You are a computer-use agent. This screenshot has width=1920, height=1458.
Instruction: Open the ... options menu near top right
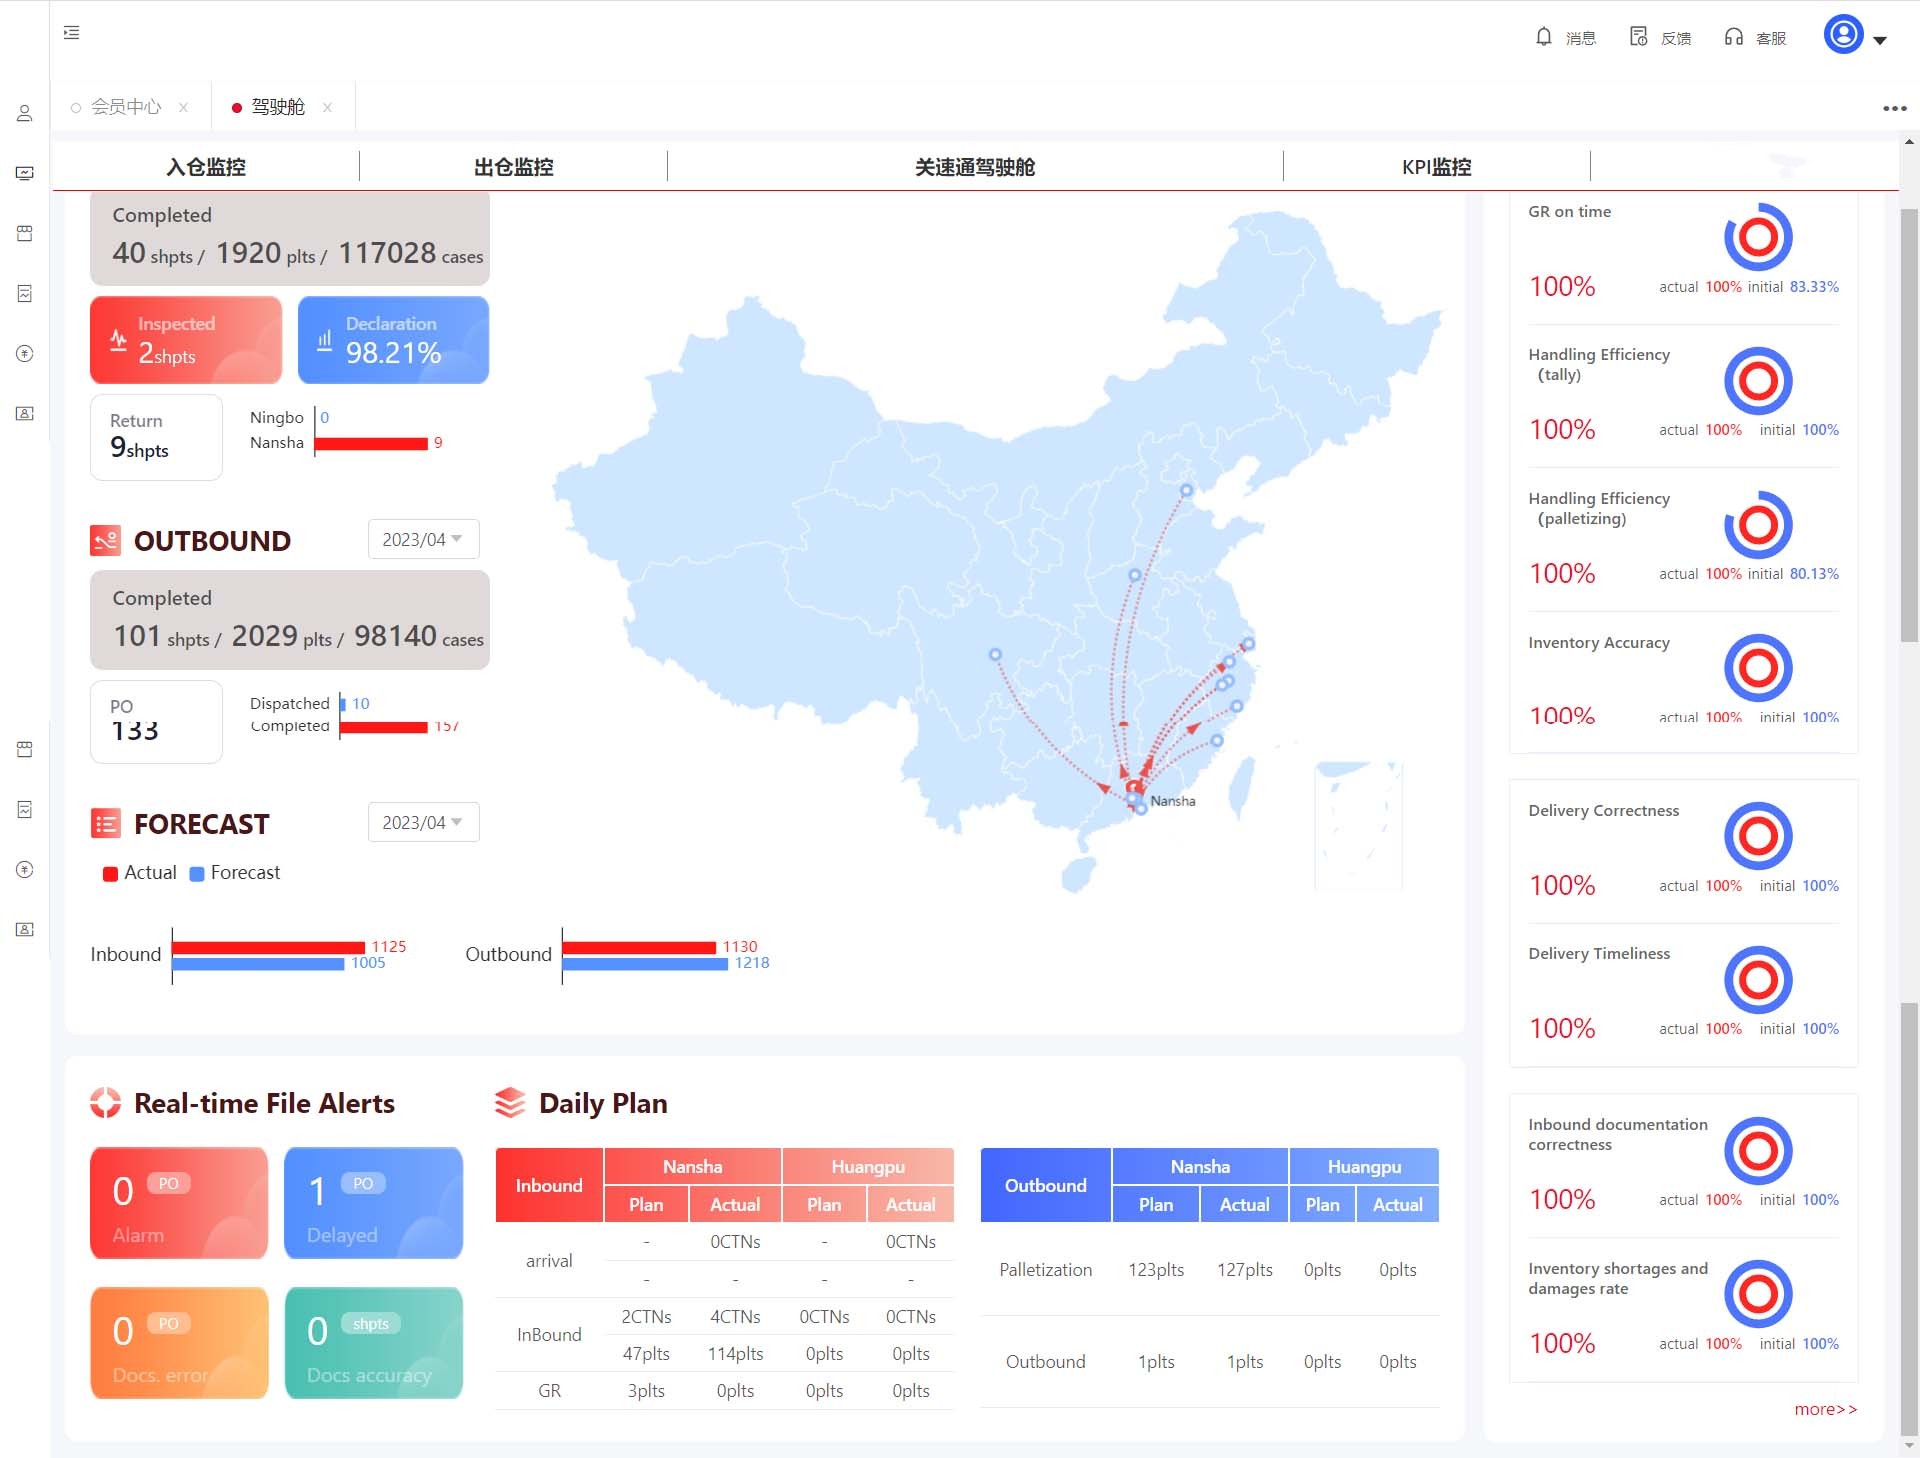click(x=1894, y=107)
